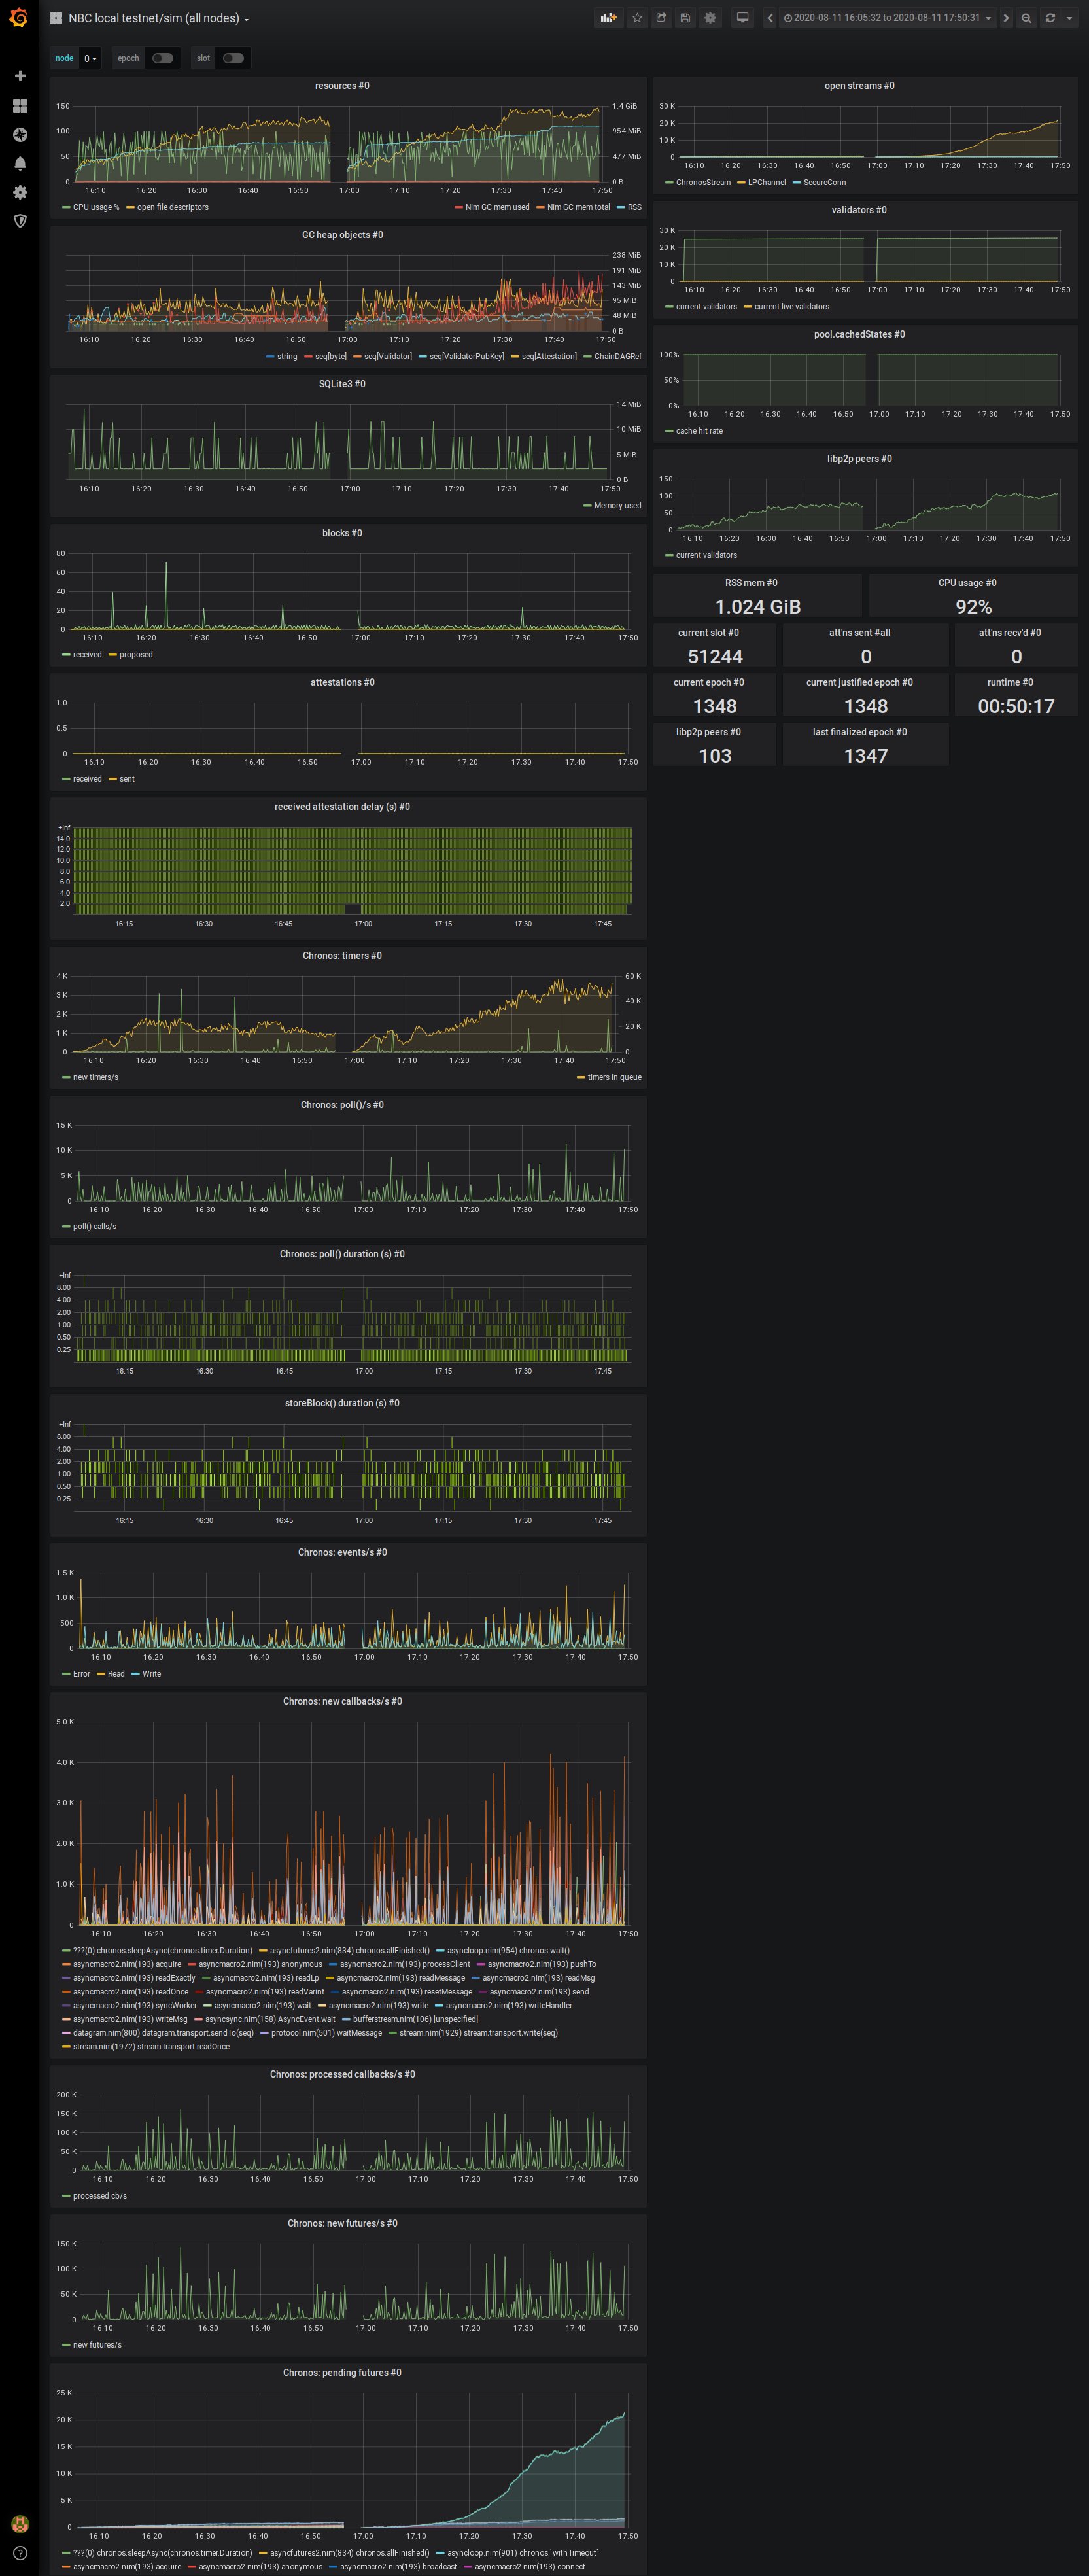Viewport: 1089px width, 2576px height.
Task: Click the Add panel icon in toolbar
Action: pyautogui.click(x=608, y=18)
